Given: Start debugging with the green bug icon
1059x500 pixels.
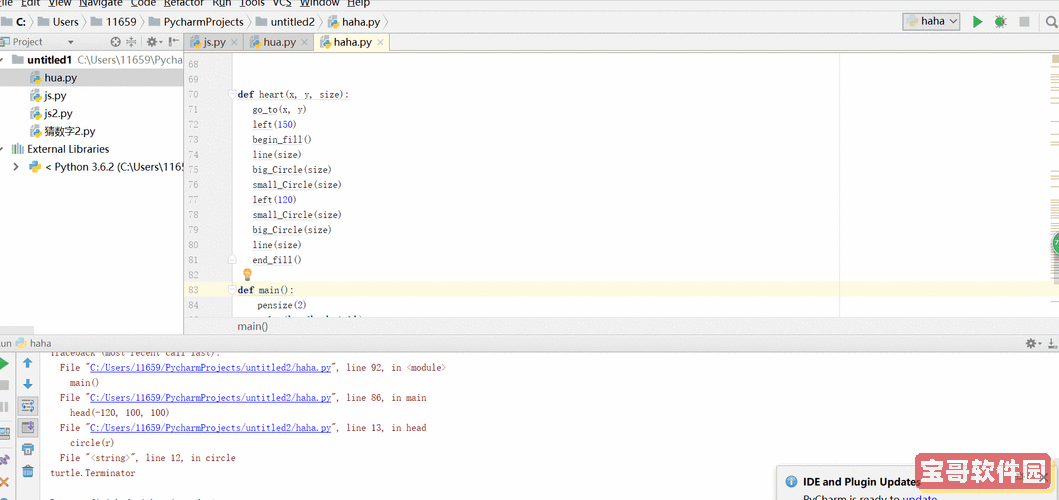Looking at the screenshot, I should point(1000,22).
